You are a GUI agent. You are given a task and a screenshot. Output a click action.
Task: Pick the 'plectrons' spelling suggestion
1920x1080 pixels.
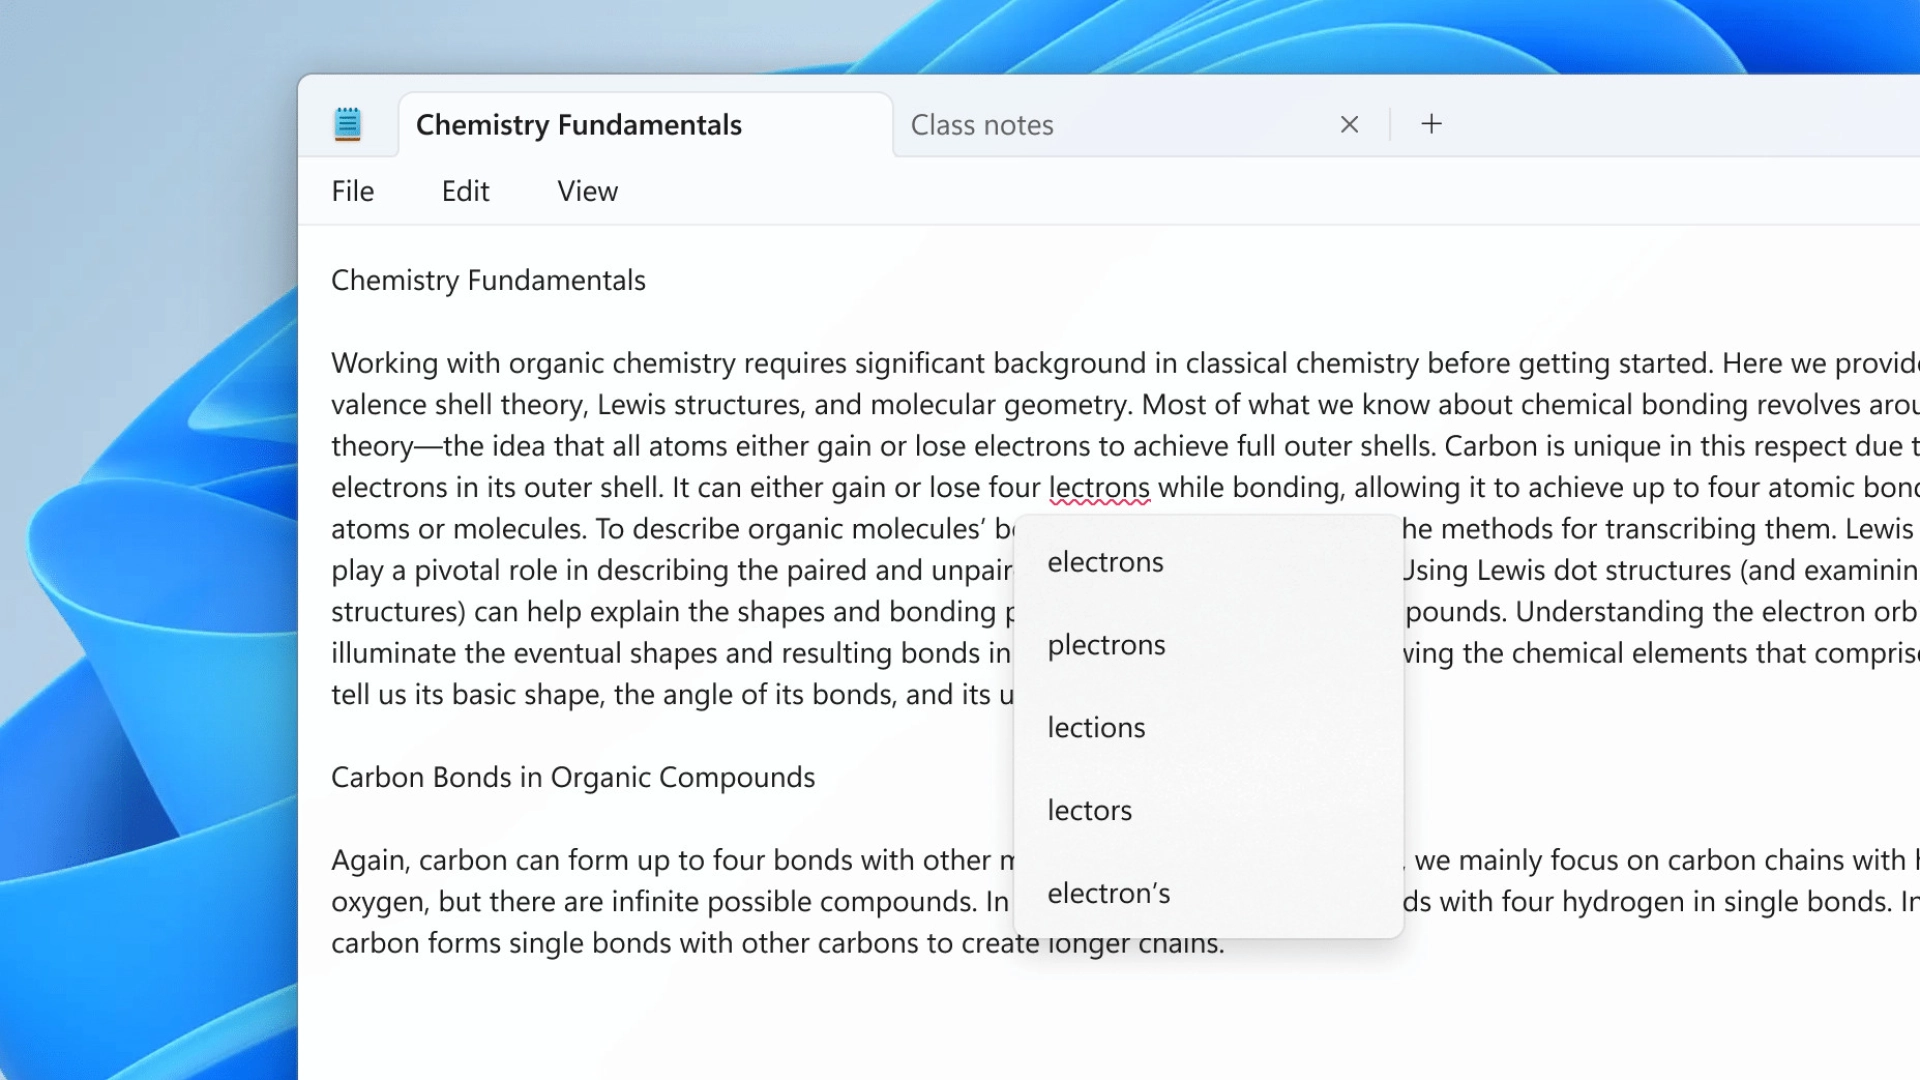click(x=1106, y=645)
